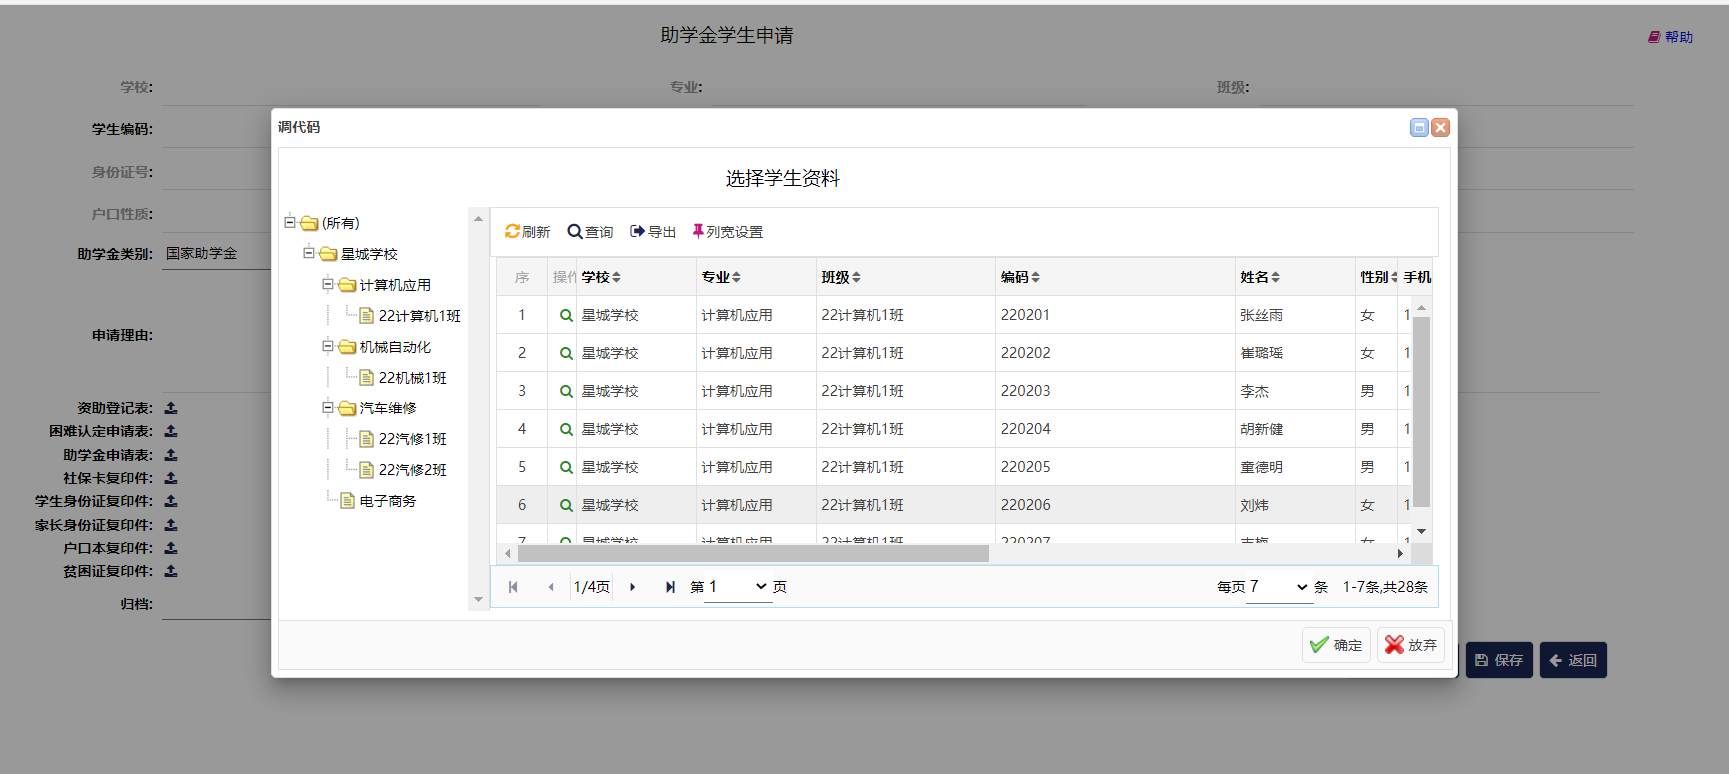Click tree panel scroll-down arrow
1729x774 pixels.
pos(478,600)
